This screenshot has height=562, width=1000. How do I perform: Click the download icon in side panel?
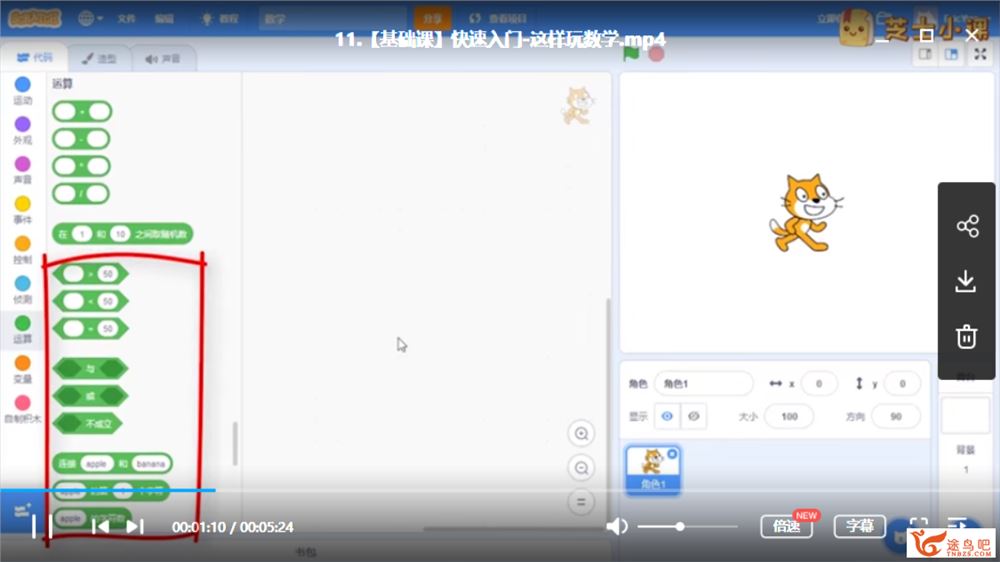pyautogui.click(x=966, y=281)
